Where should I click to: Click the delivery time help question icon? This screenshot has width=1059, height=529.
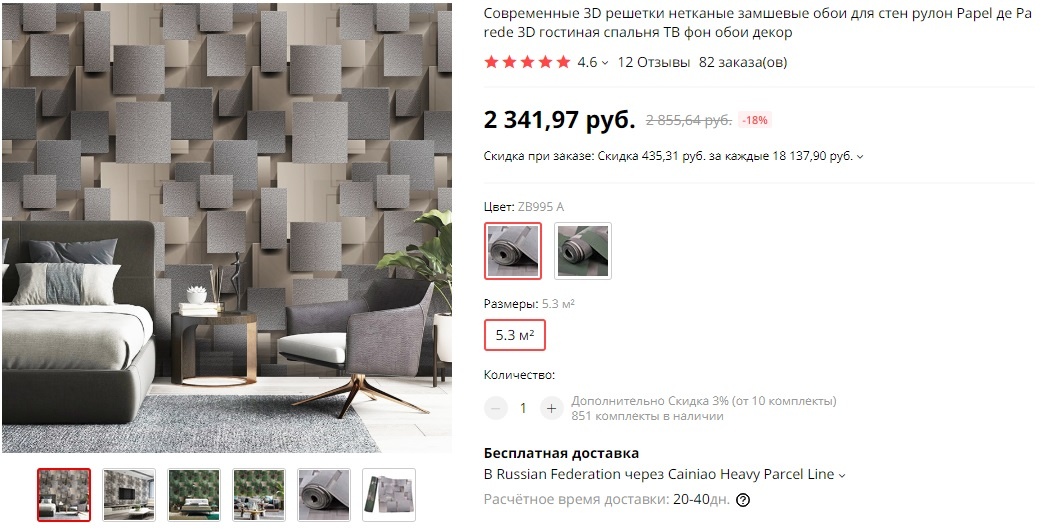743,501
